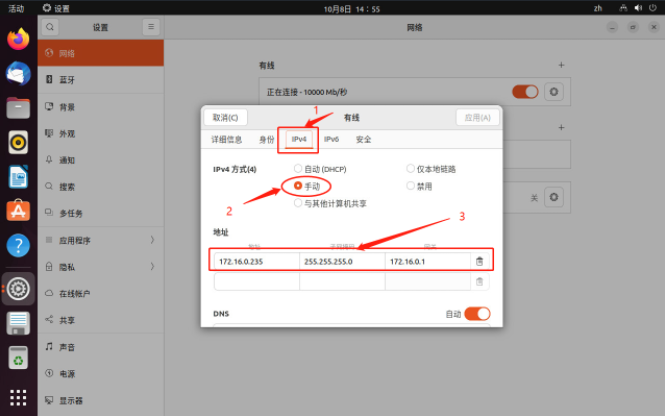The image size is (665, 416).
Task: Open Ubuntu Software store in dock
Action: tap(18, 210)
